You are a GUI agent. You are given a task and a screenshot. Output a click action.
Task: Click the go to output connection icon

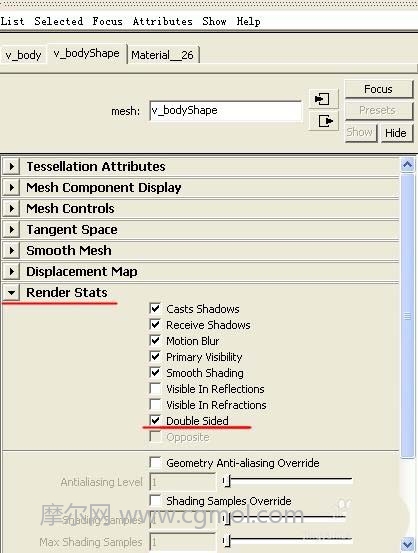(x=323, y=121)
